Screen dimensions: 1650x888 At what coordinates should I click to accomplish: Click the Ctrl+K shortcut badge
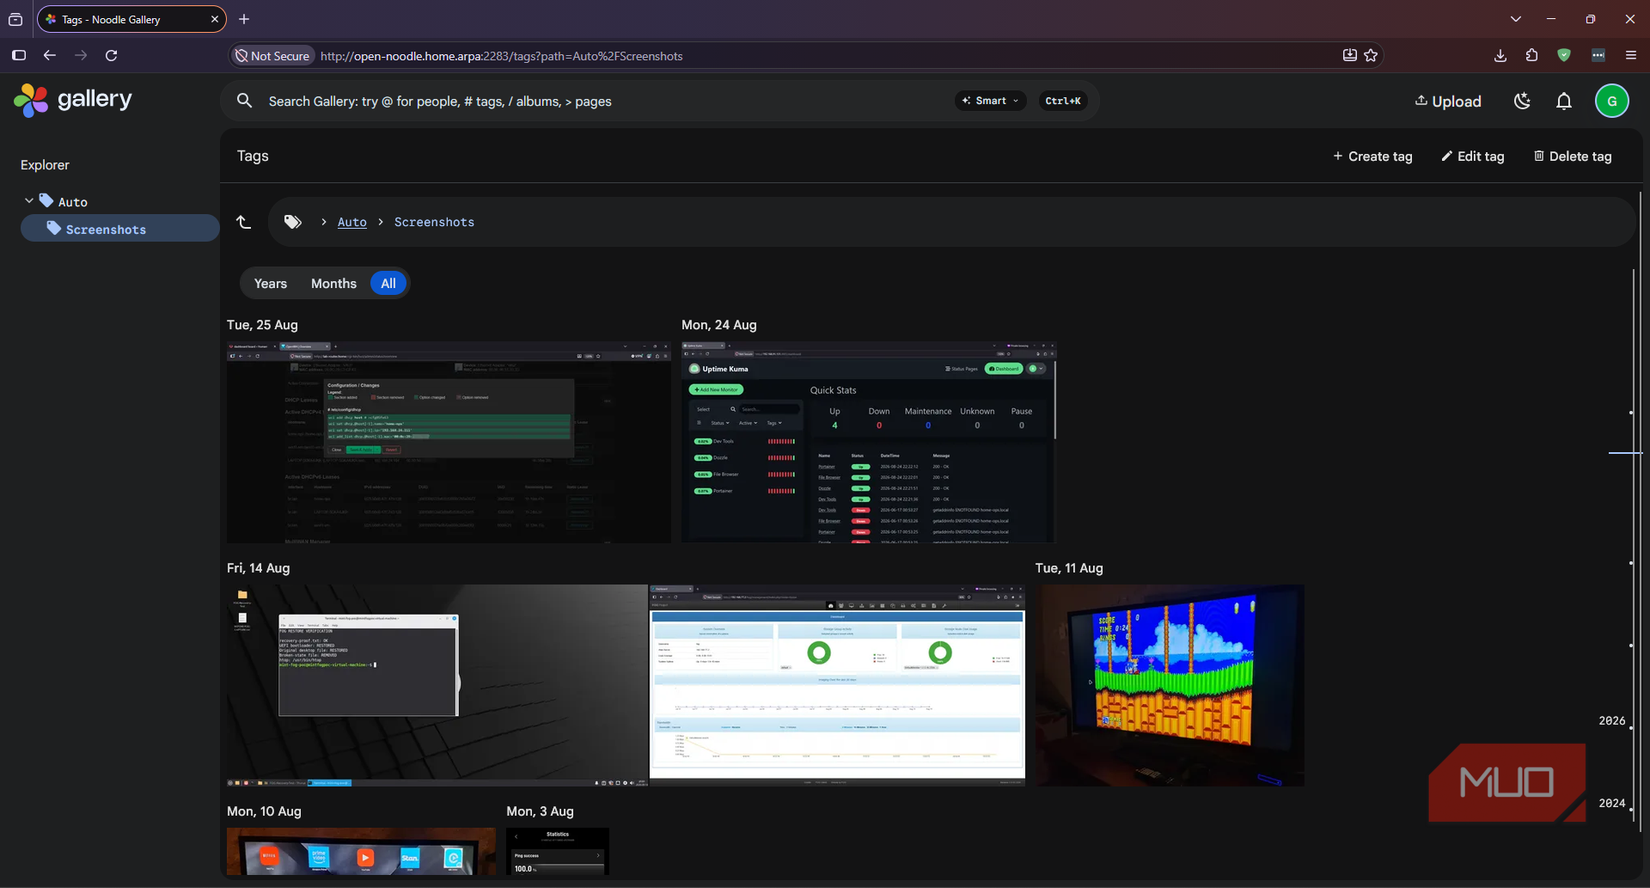[1062, 101]
